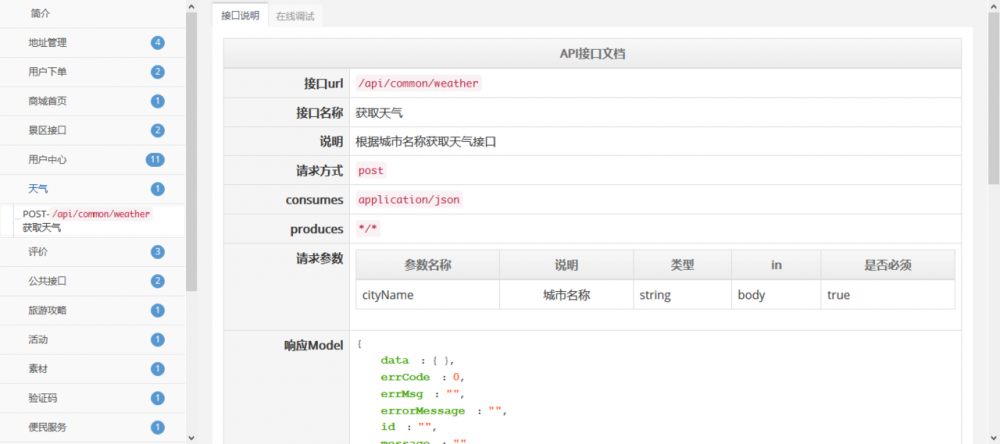Click the count badge 3 beside 评价
Screen dimensions: 1000x444
click(x=158, y=252)
